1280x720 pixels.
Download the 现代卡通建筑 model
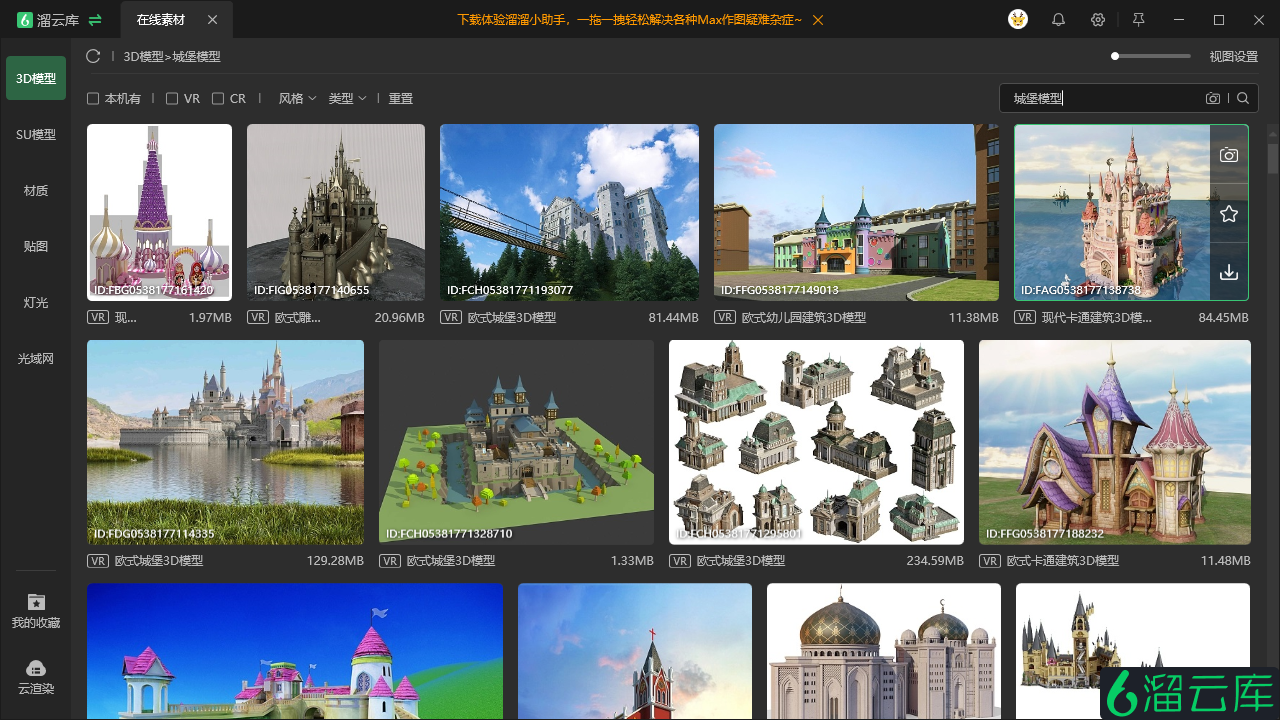tap(1229, 271)
